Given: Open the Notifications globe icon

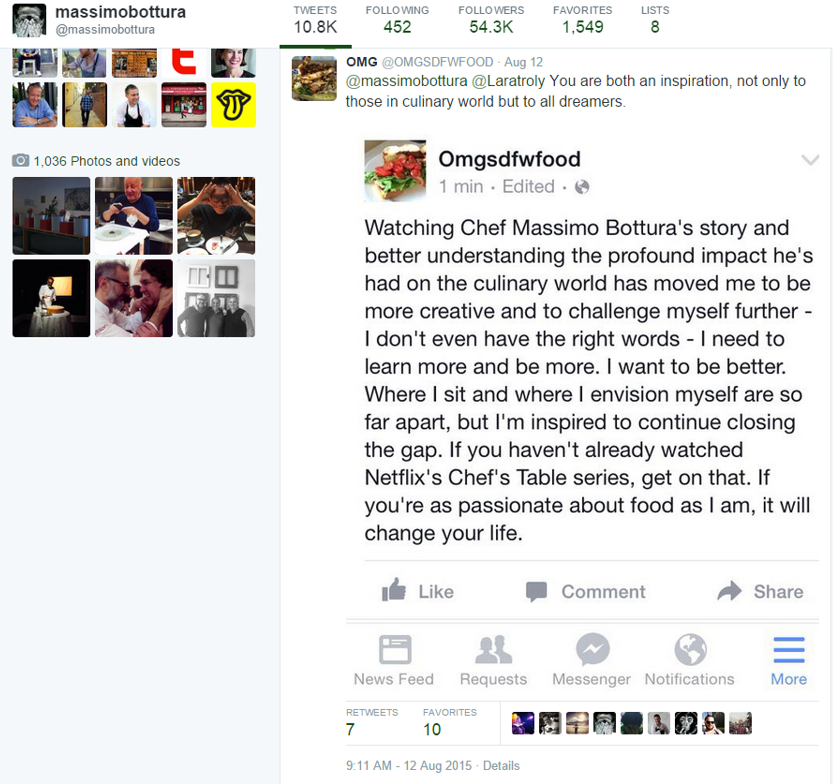Looking at the screenshot, I should click(690, 649).
